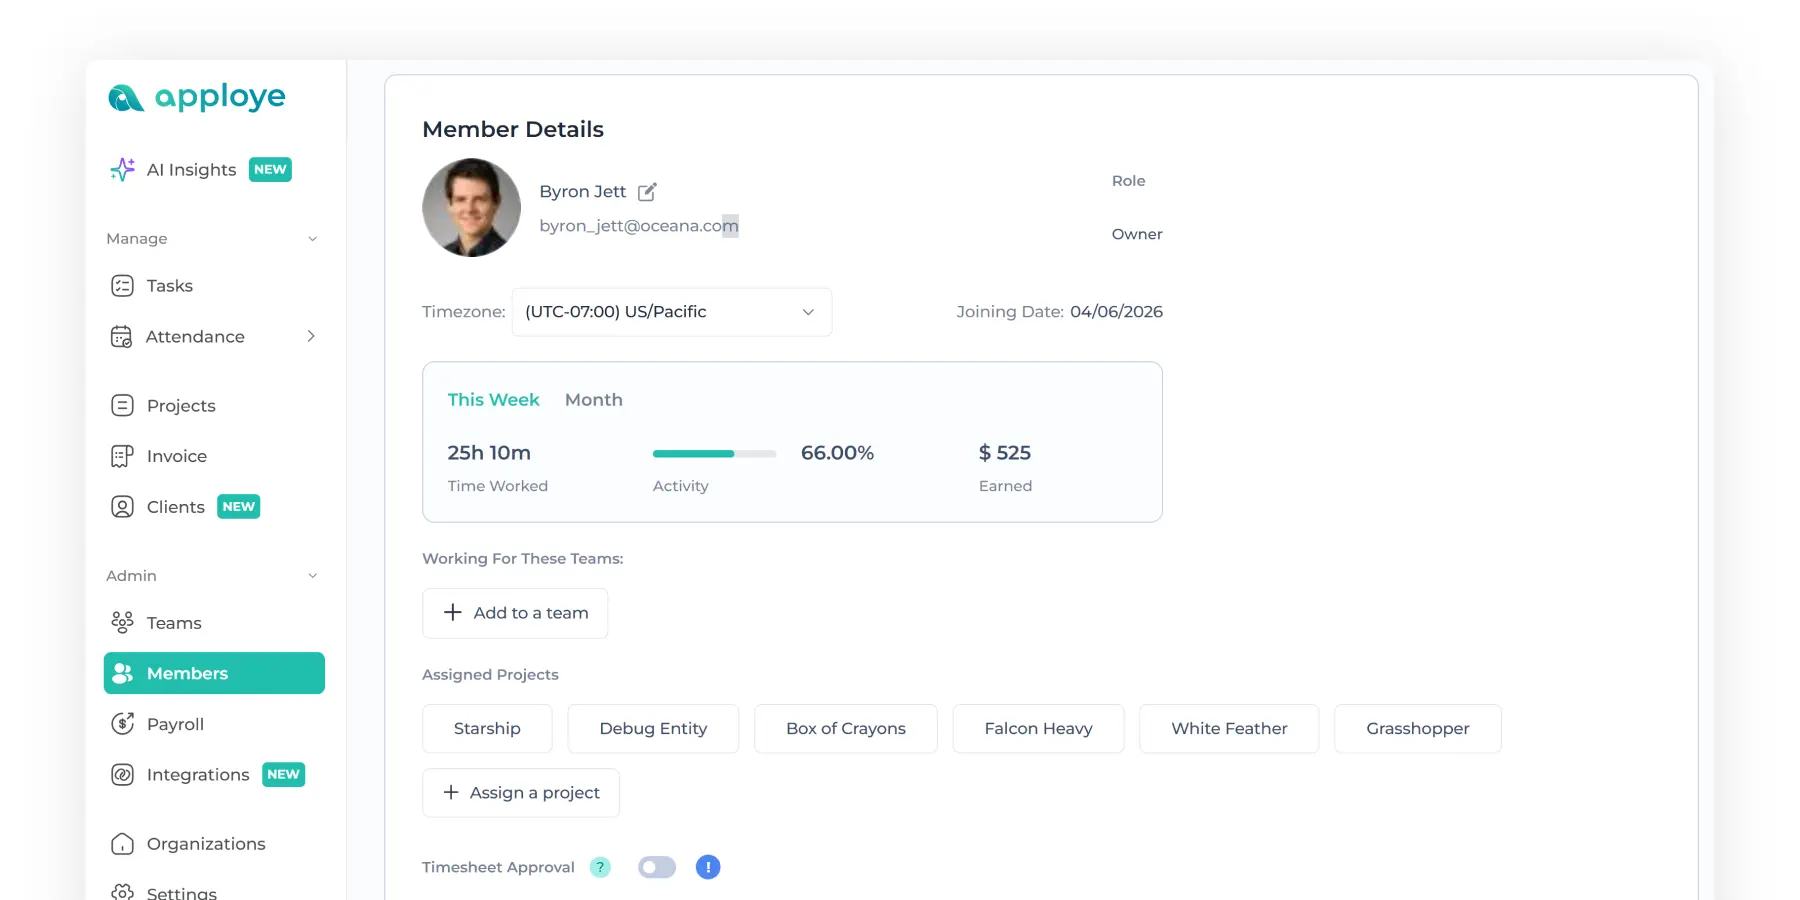Click Byron Jett's profile photo

(x=471, y=208)
